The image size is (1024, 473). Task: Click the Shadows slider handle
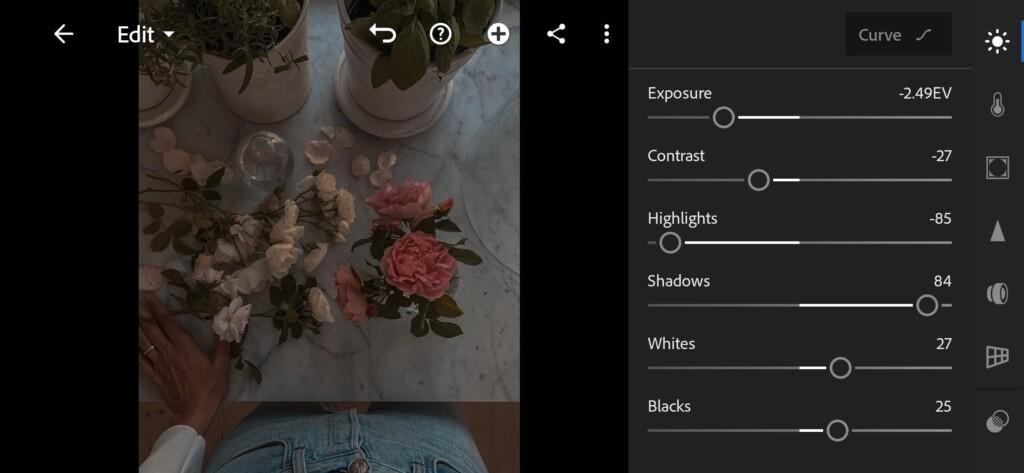[927, 306]
